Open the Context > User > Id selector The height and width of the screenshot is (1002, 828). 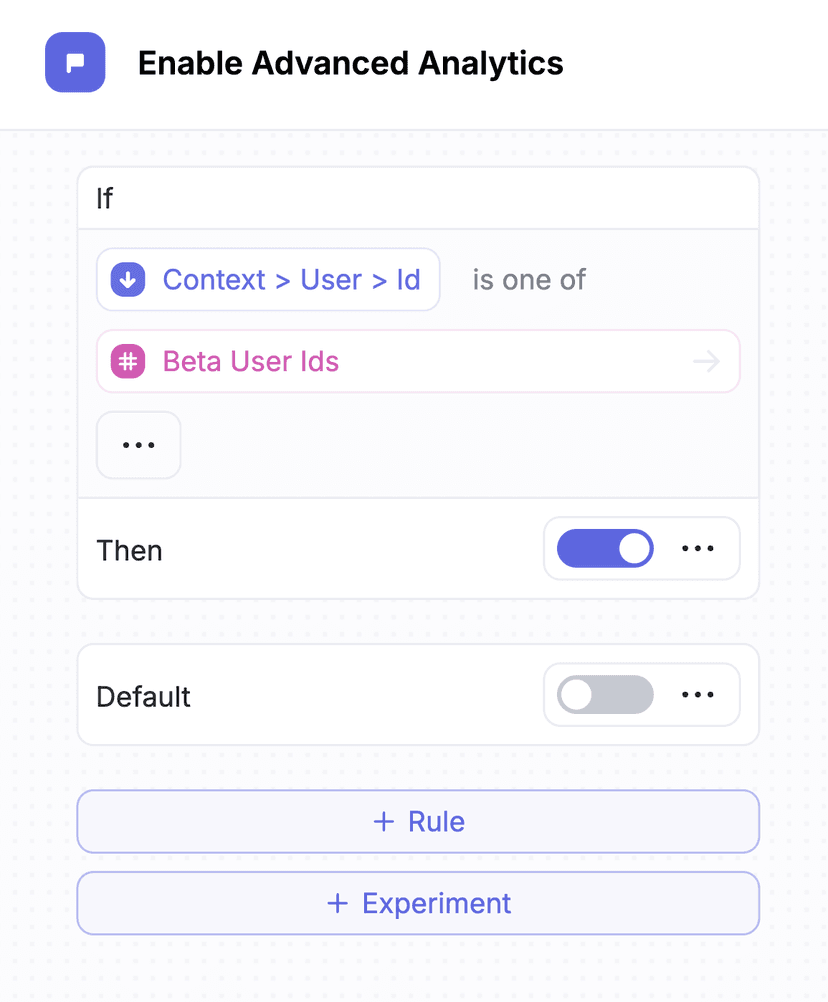pyautogui.click(x=268, y=280)
